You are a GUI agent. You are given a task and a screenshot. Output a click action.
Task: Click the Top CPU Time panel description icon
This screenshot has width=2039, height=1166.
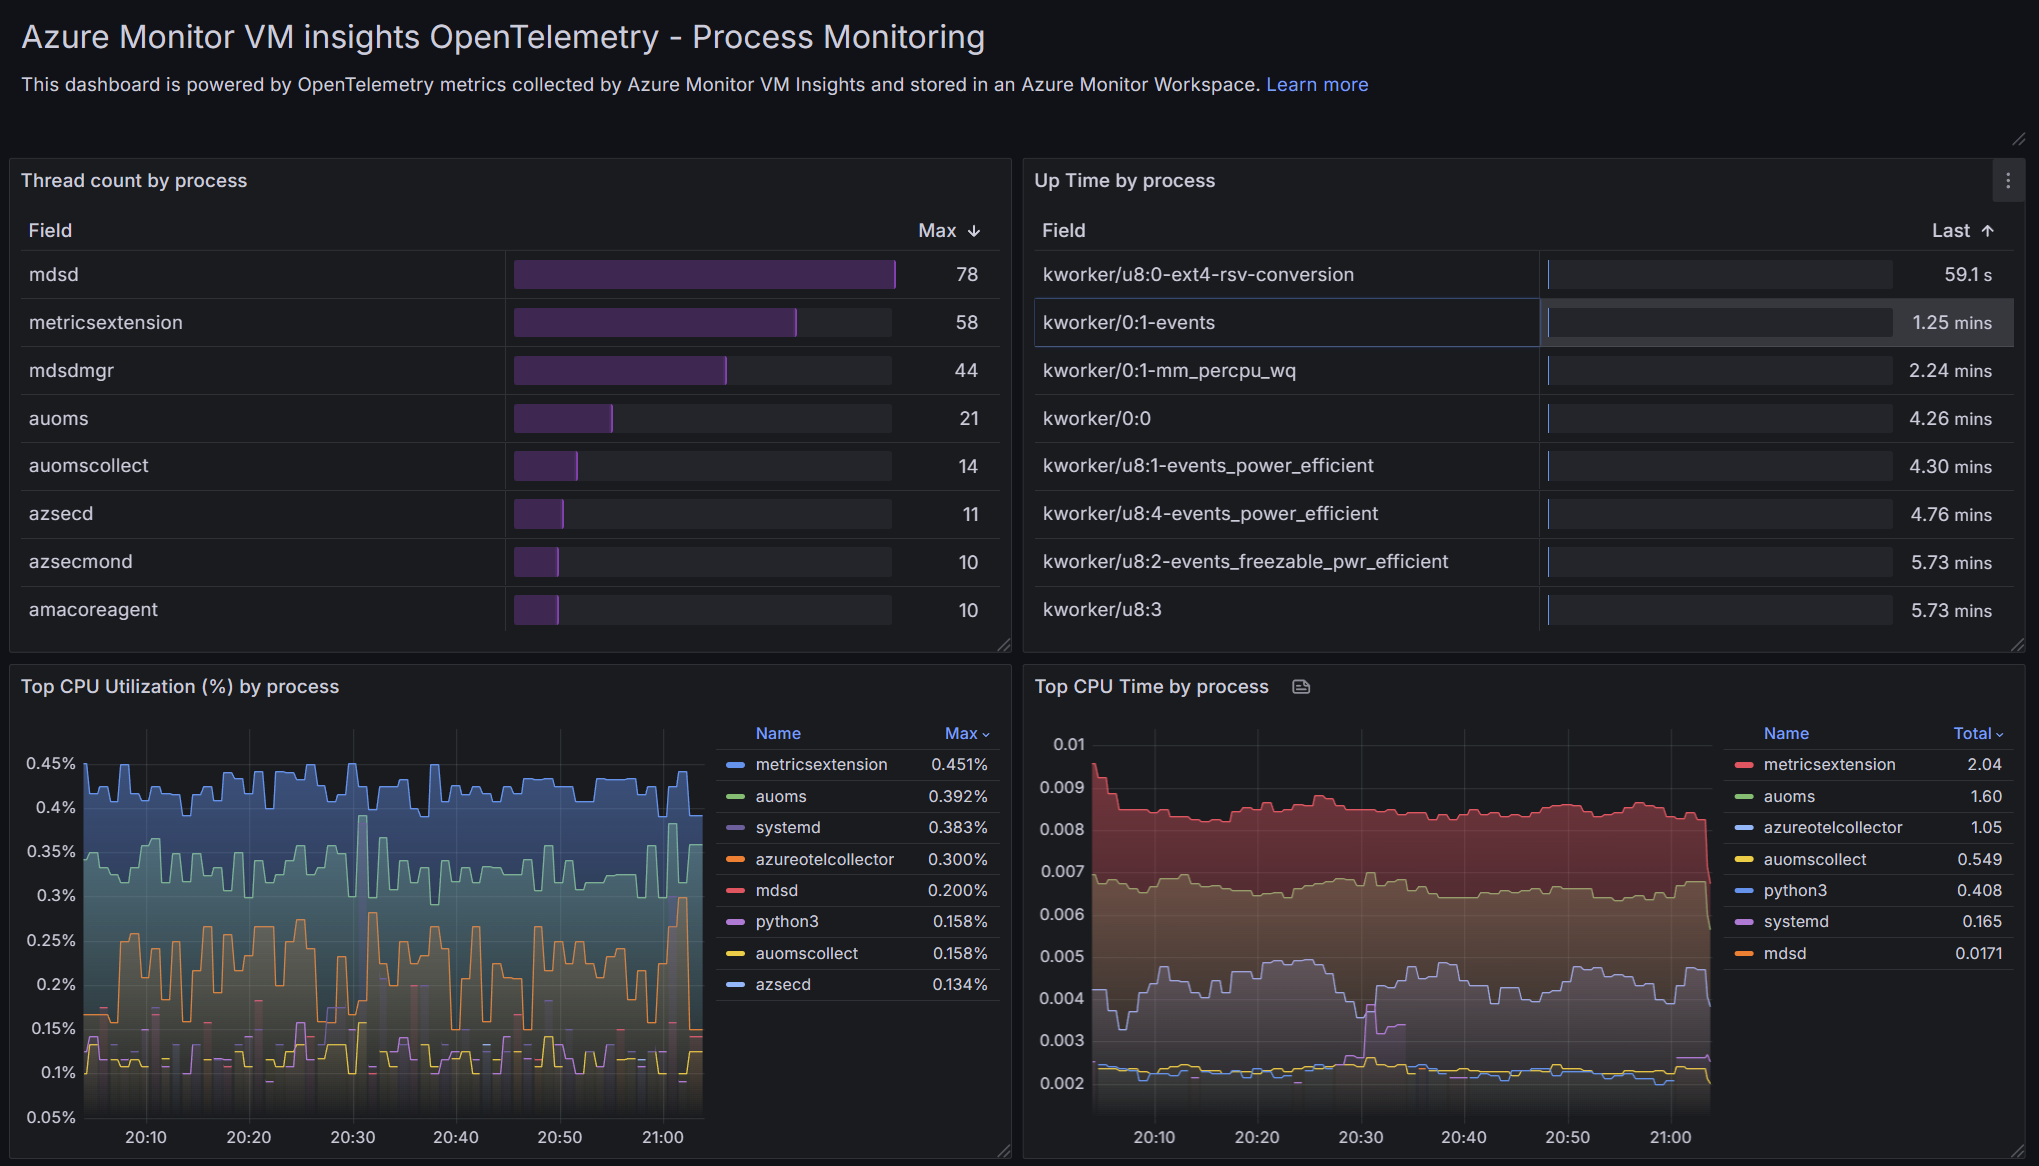click(1301, 687)
